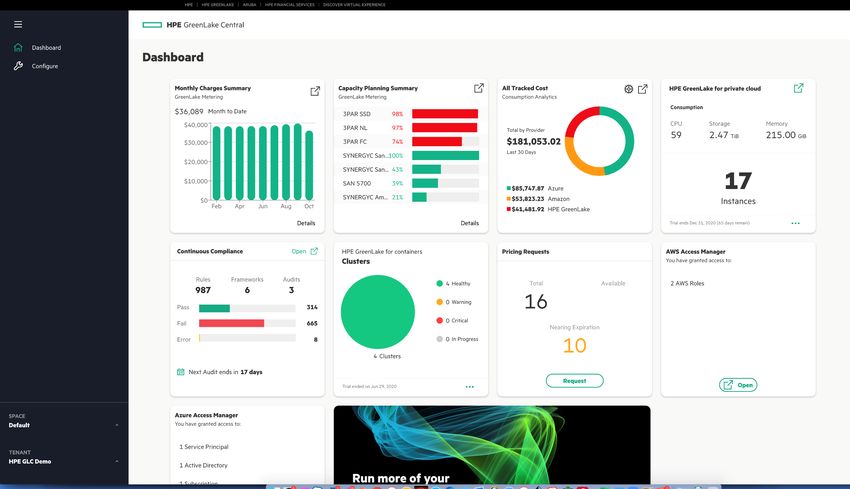This screenshot has width=850, height=489.
Task: Click the cost-by-provider donut chart
Action: pyautogui.click(x=600, y=141)
